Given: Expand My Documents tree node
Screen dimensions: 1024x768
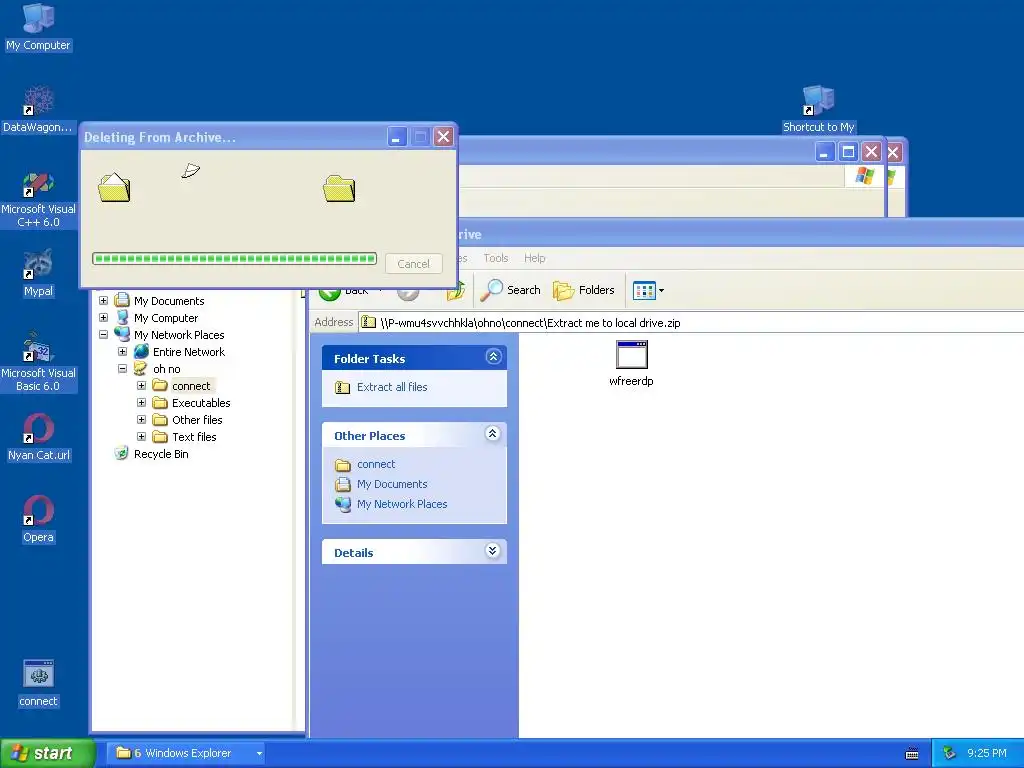Looking at the screenshot, I should point(103,300).
